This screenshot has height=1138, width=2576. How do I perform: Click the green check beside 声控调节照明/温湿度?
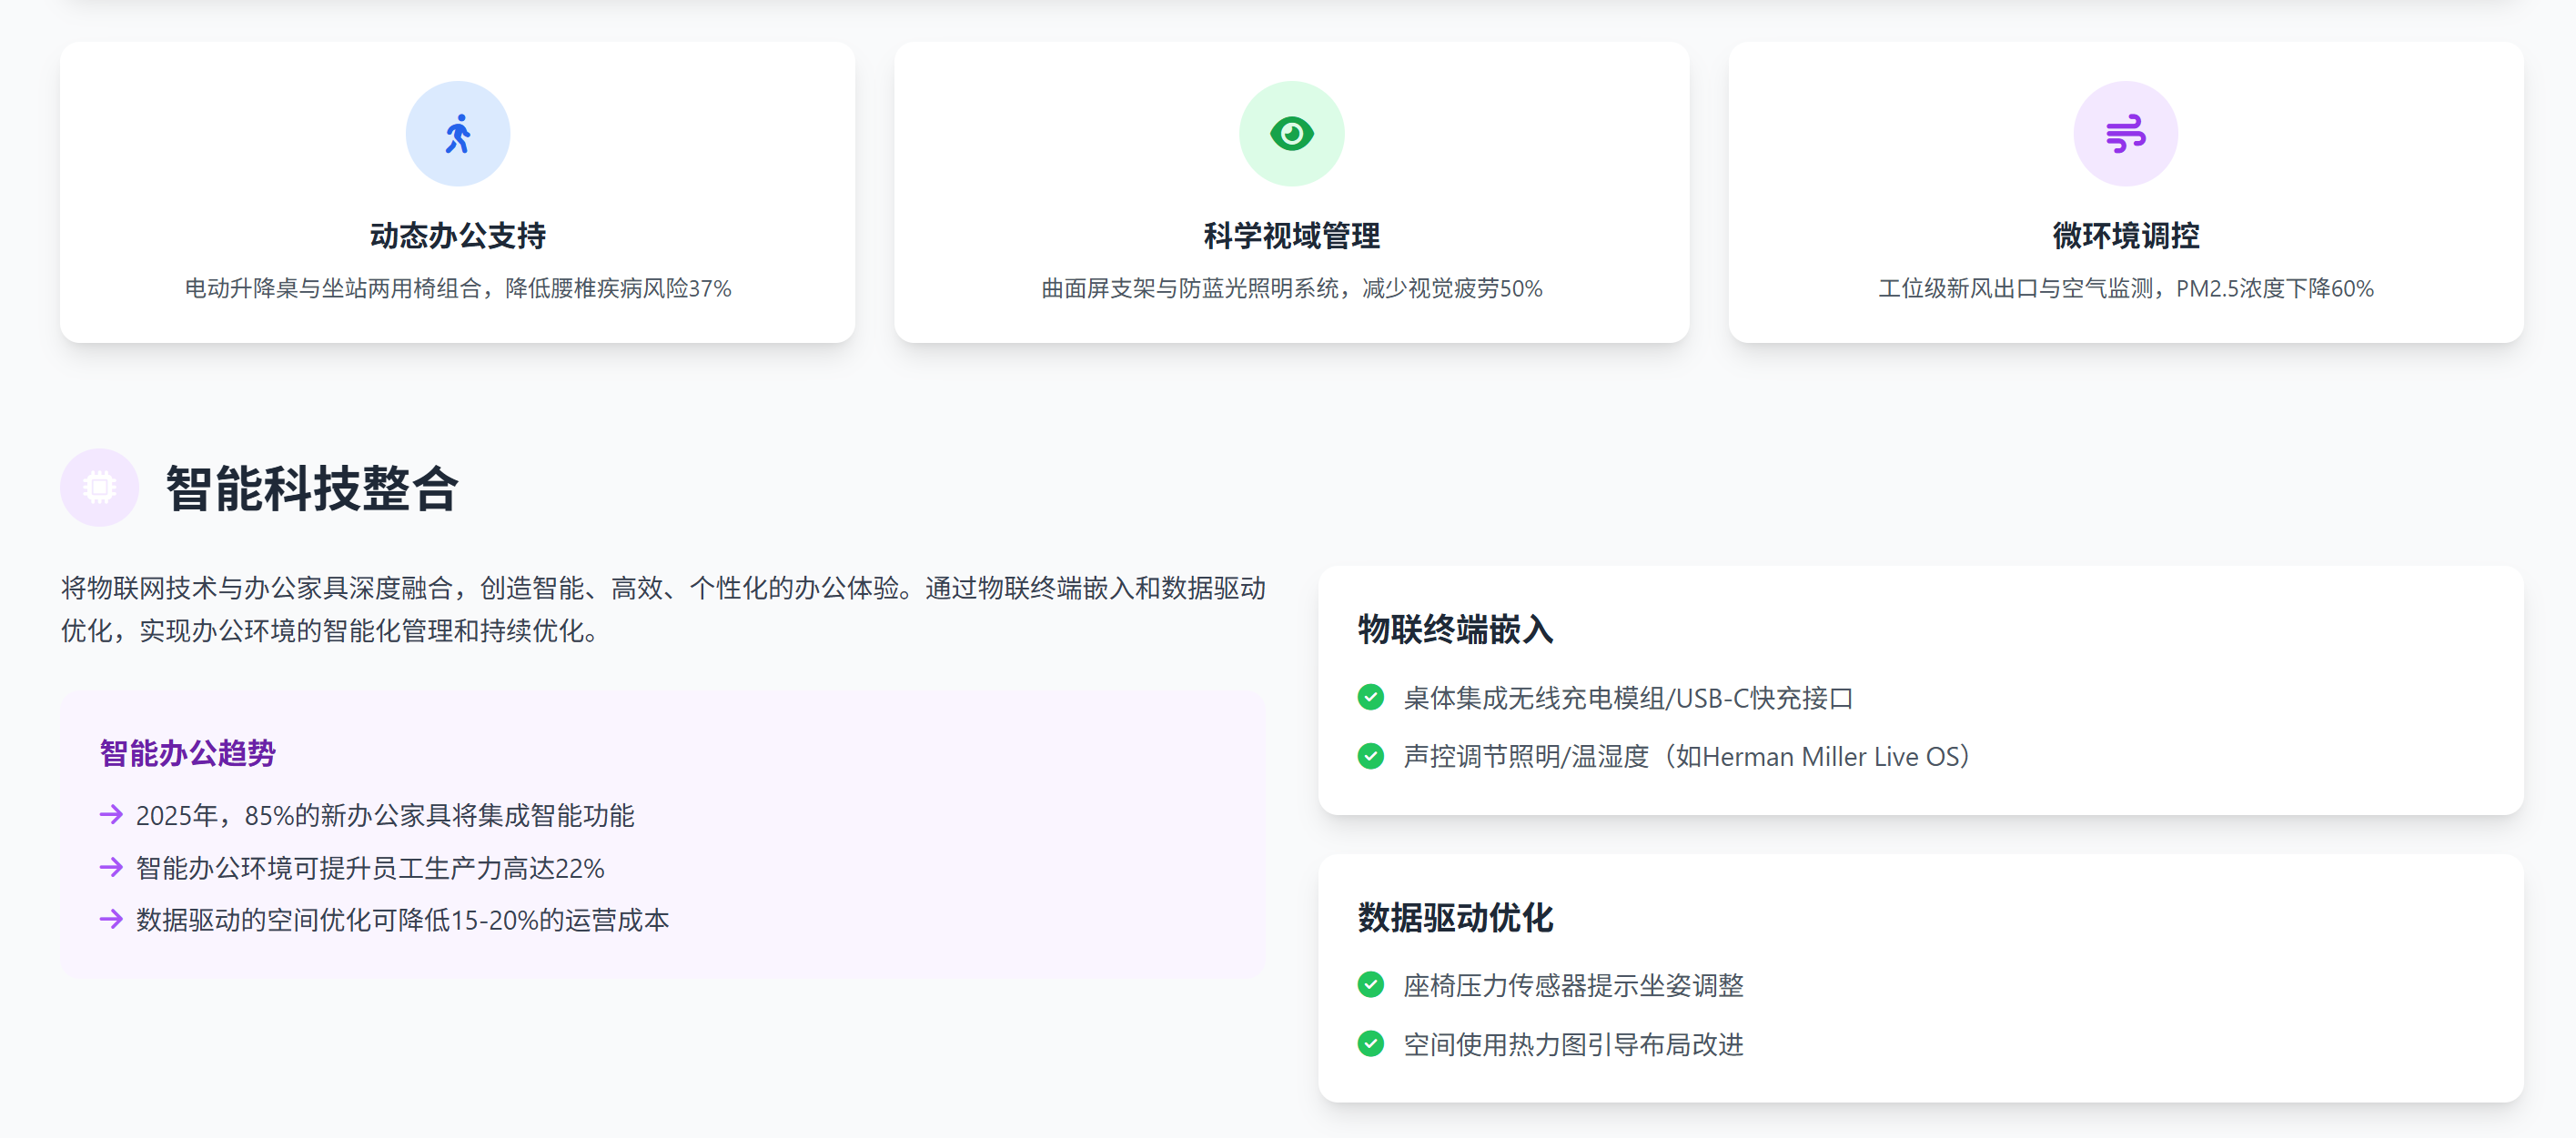point(1370,756)
